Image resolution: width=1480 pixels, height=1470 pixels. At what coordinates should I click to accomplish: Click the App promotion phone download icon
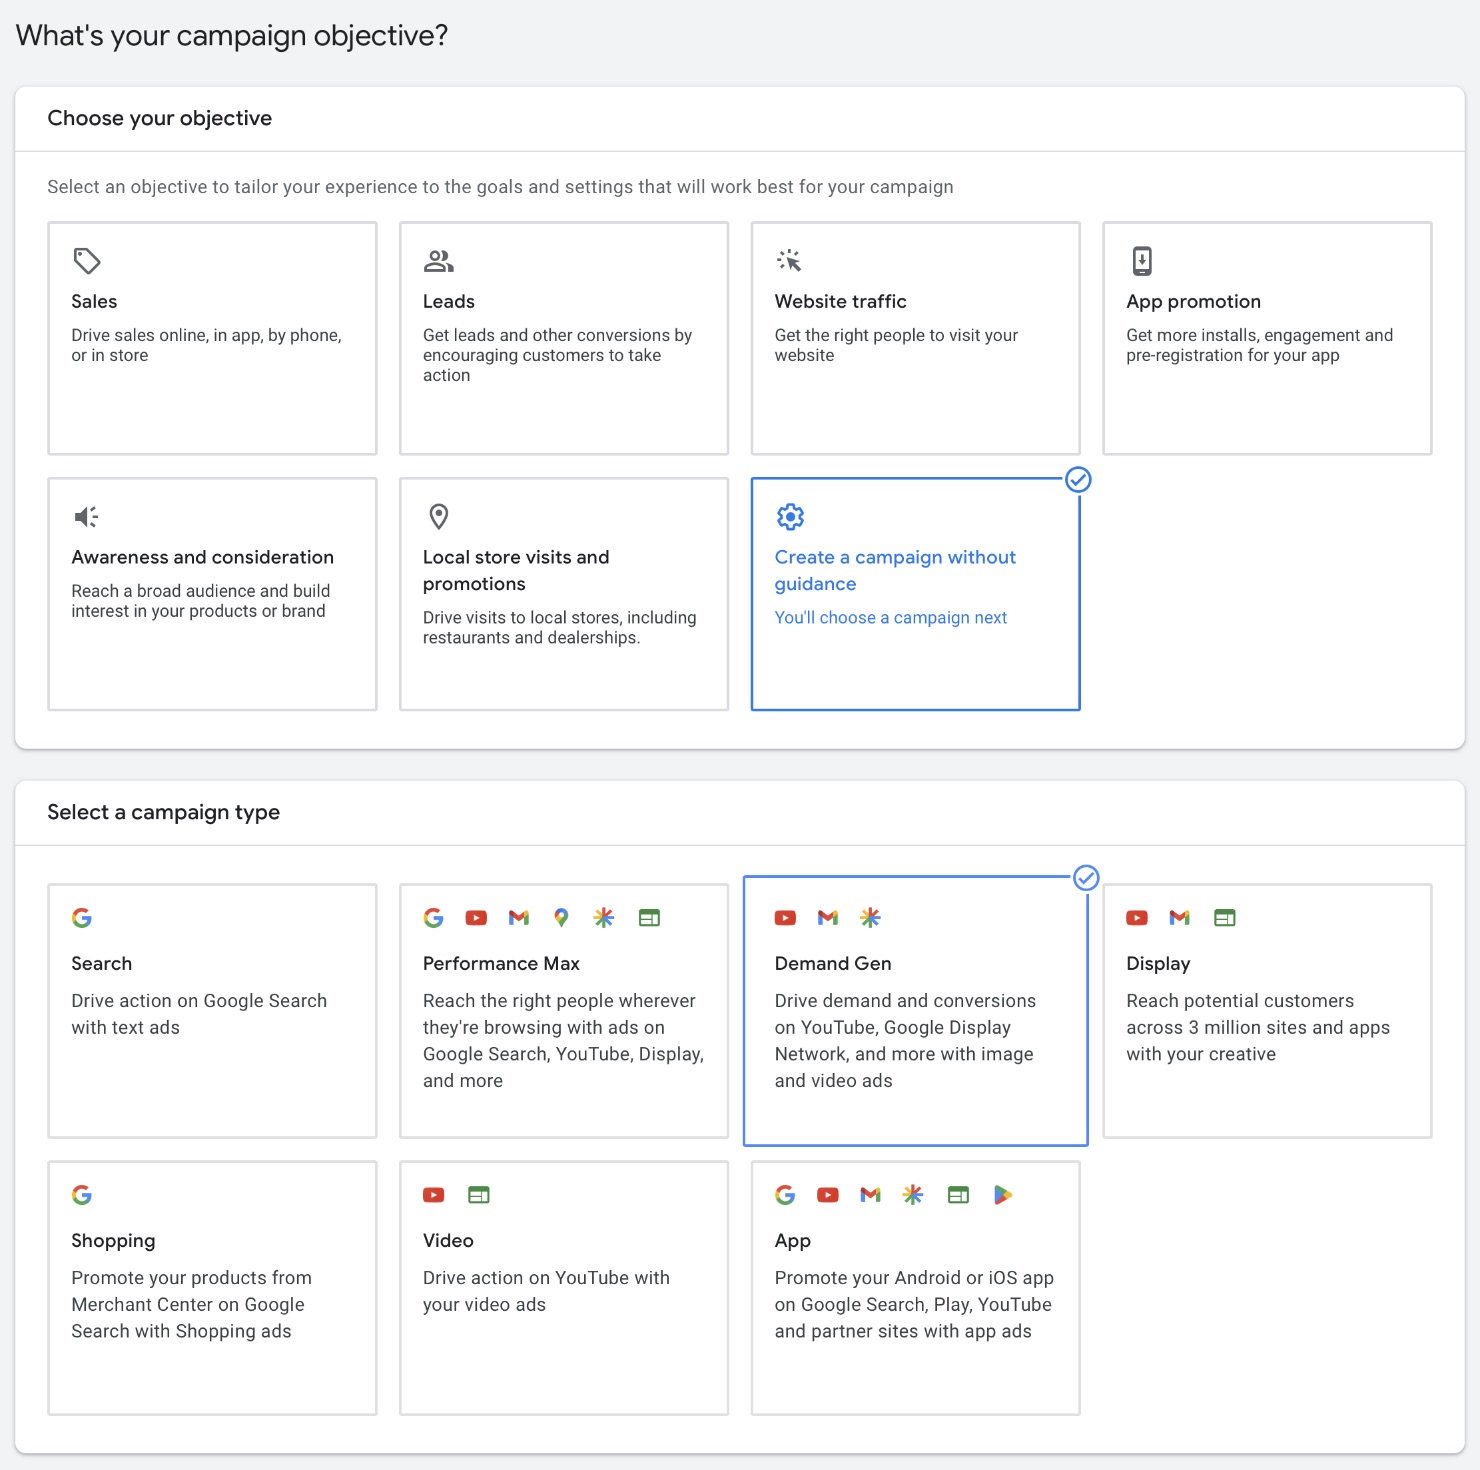[x=1141, y=261]
